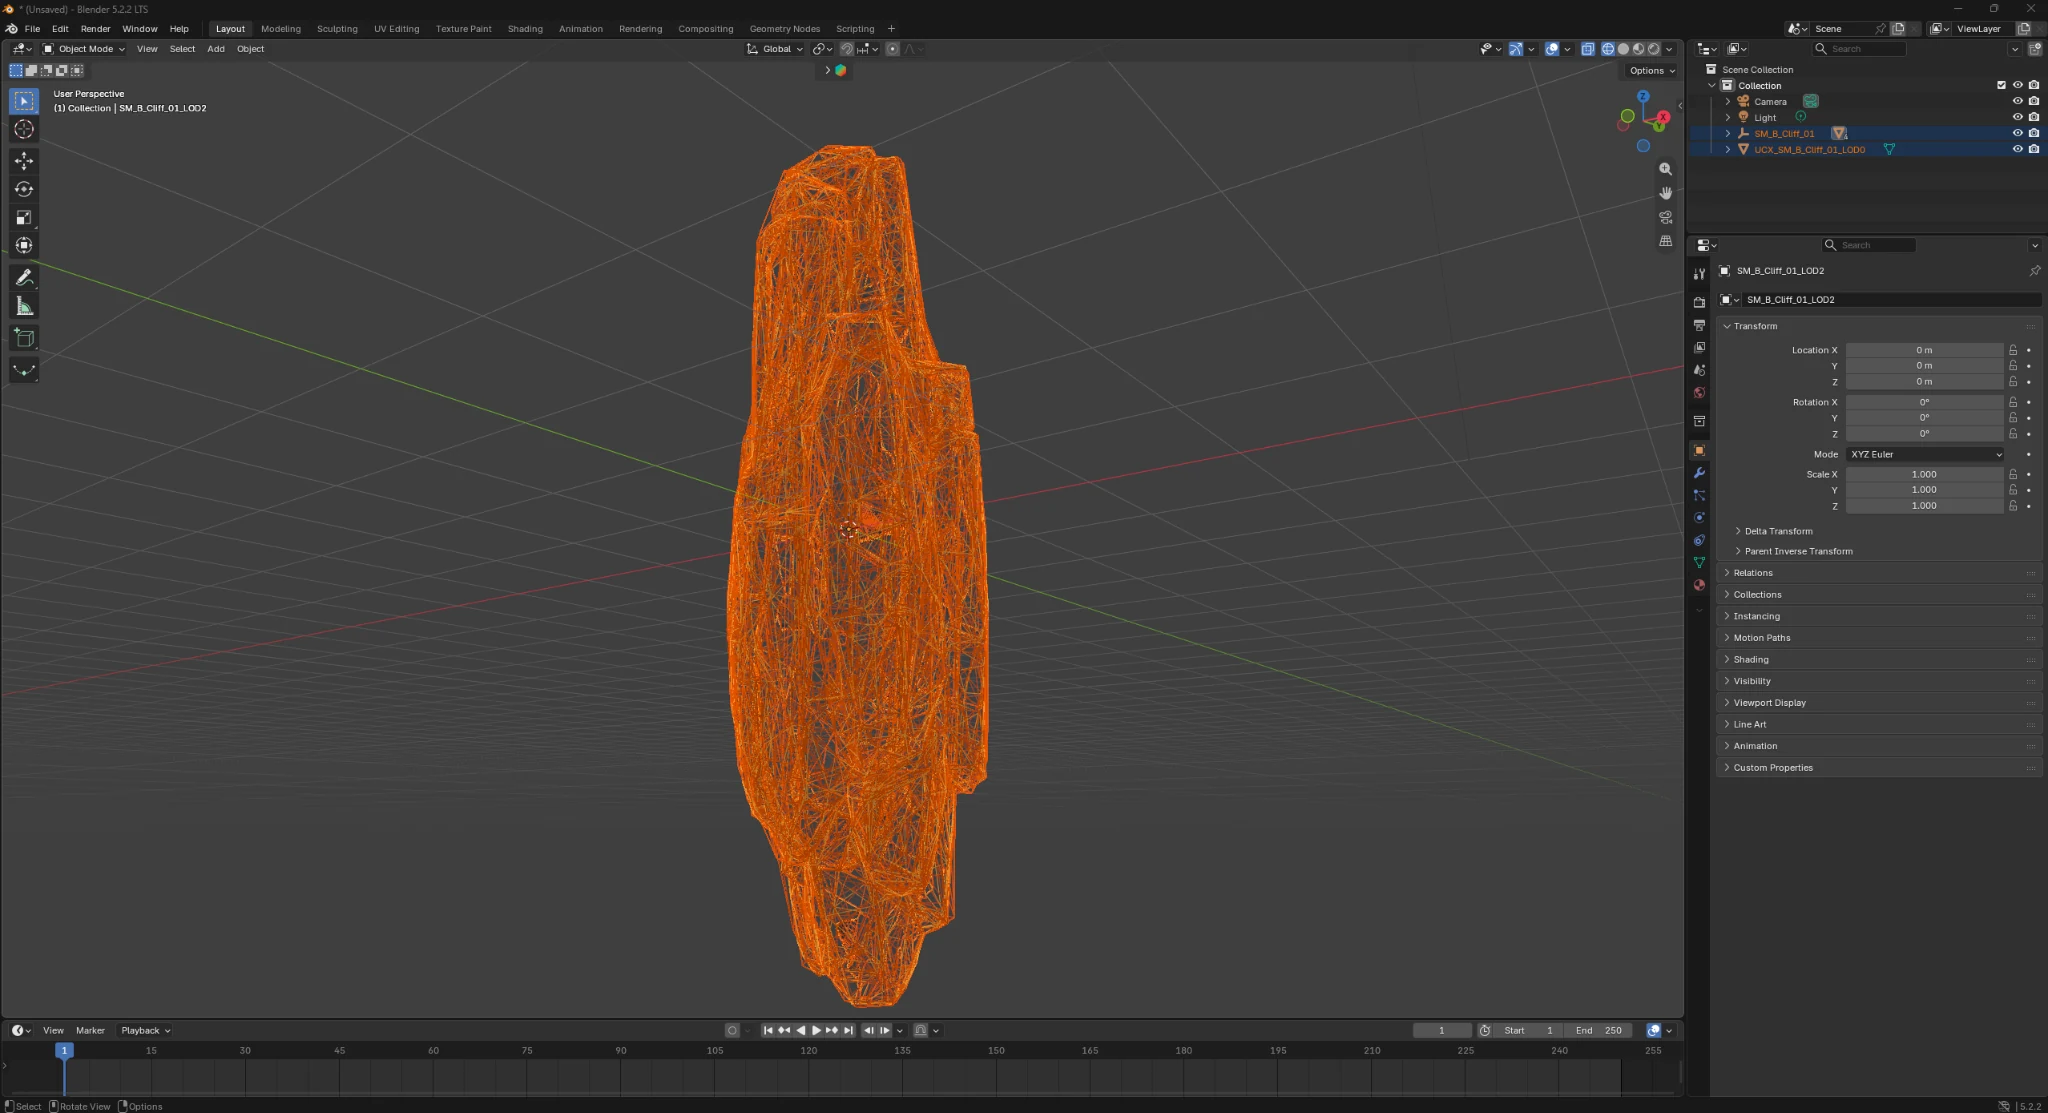Select the Cursor tool in toolbar
The height and width of the screenshot is (1113, 2048).
tap(24, 129)
